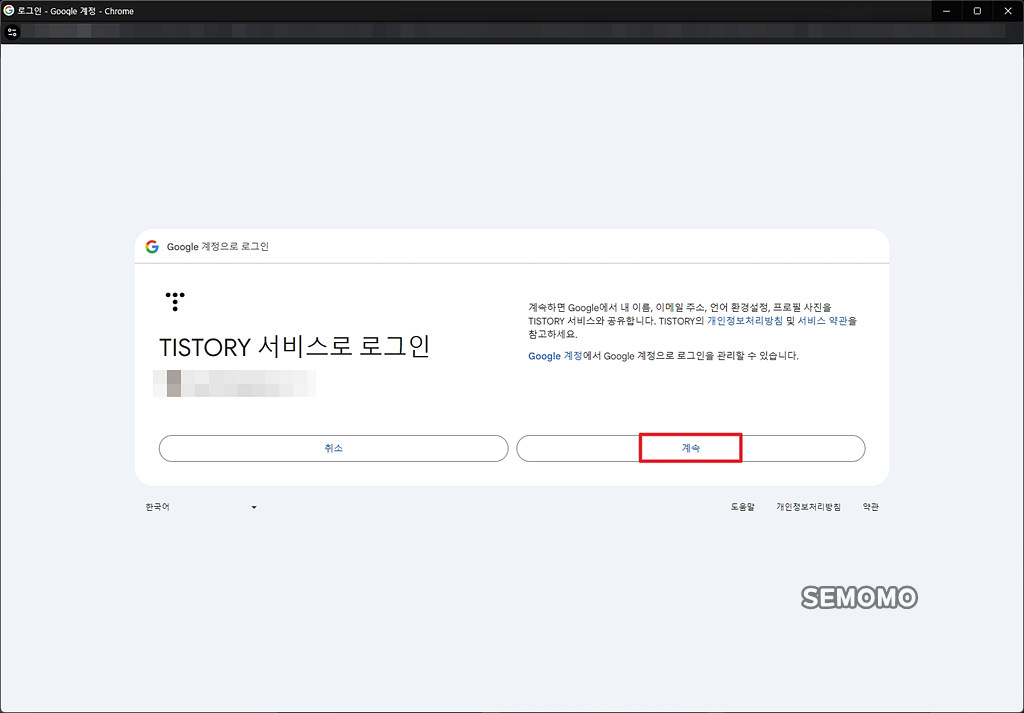
Task: Click the 취소 (Cancel) button
Action: click(x=333, y=449)
